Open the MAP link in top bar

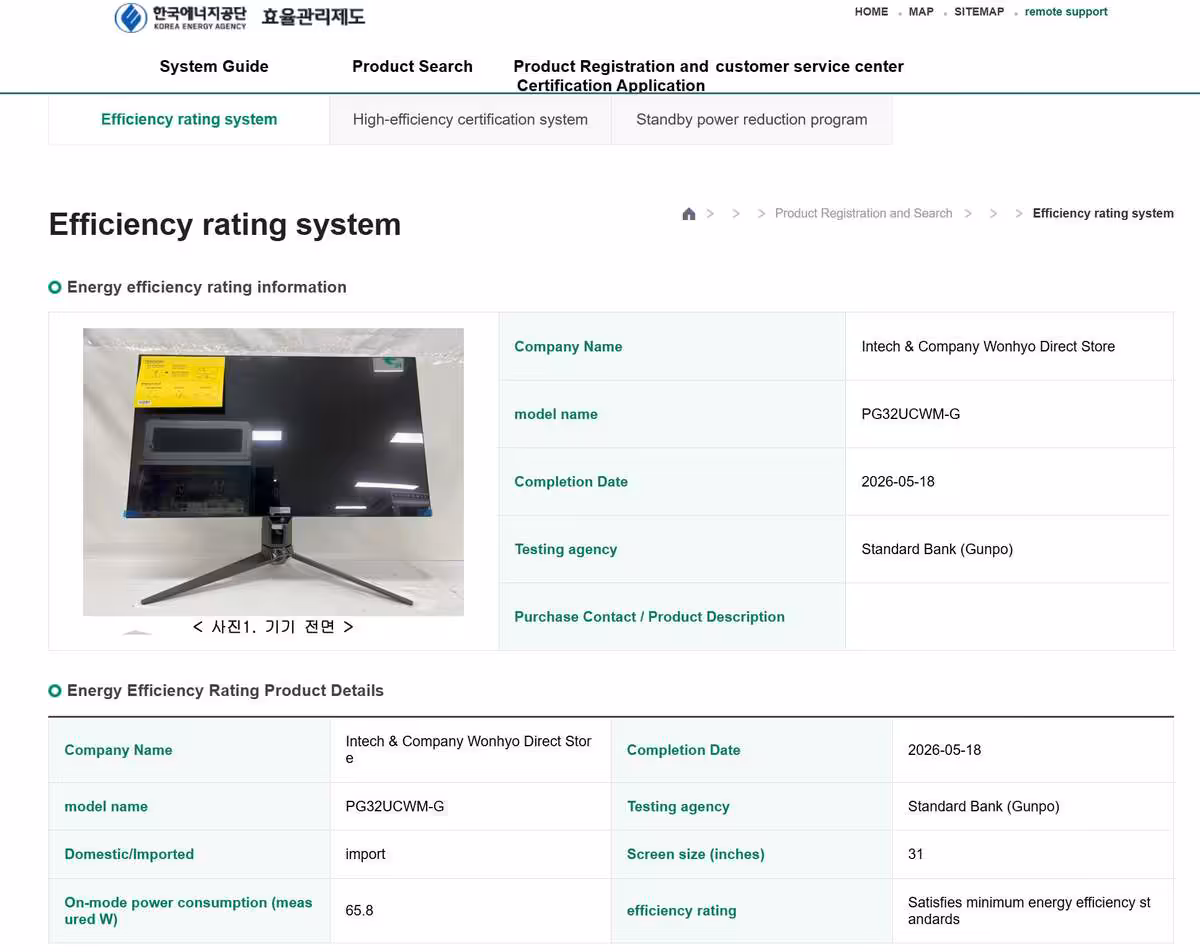point(921,12)
